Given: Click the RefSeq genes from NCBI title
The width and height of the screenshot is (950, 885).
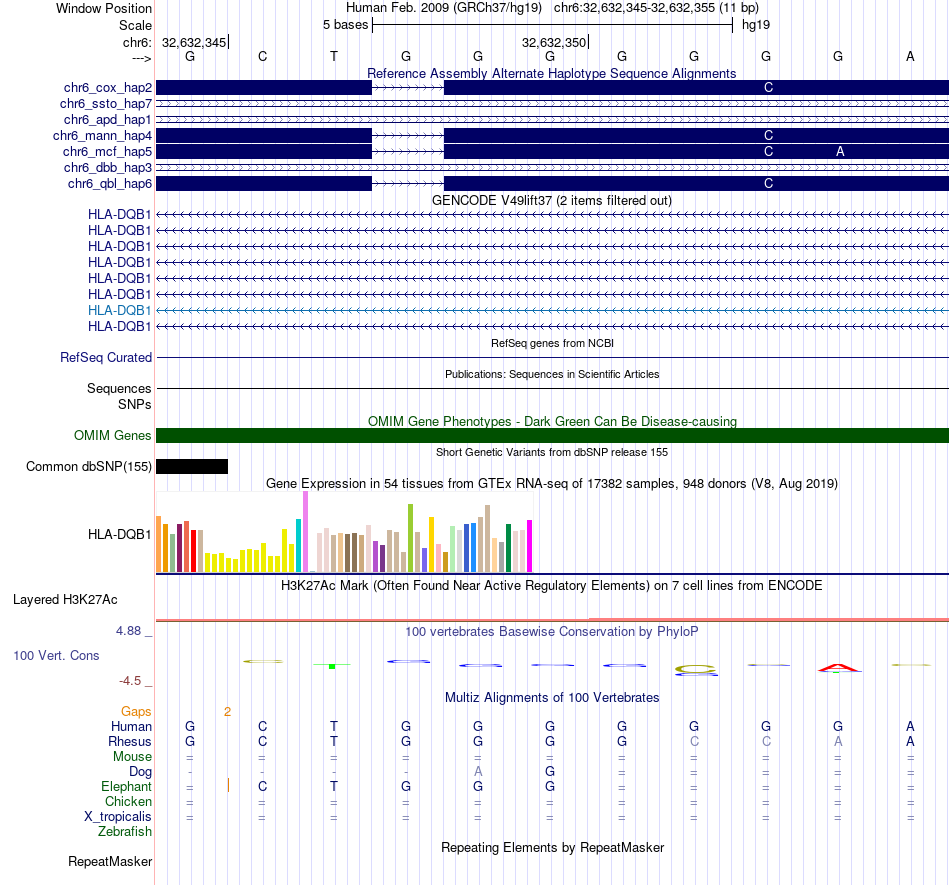Looking at the screenshot, I should [552, 343].
